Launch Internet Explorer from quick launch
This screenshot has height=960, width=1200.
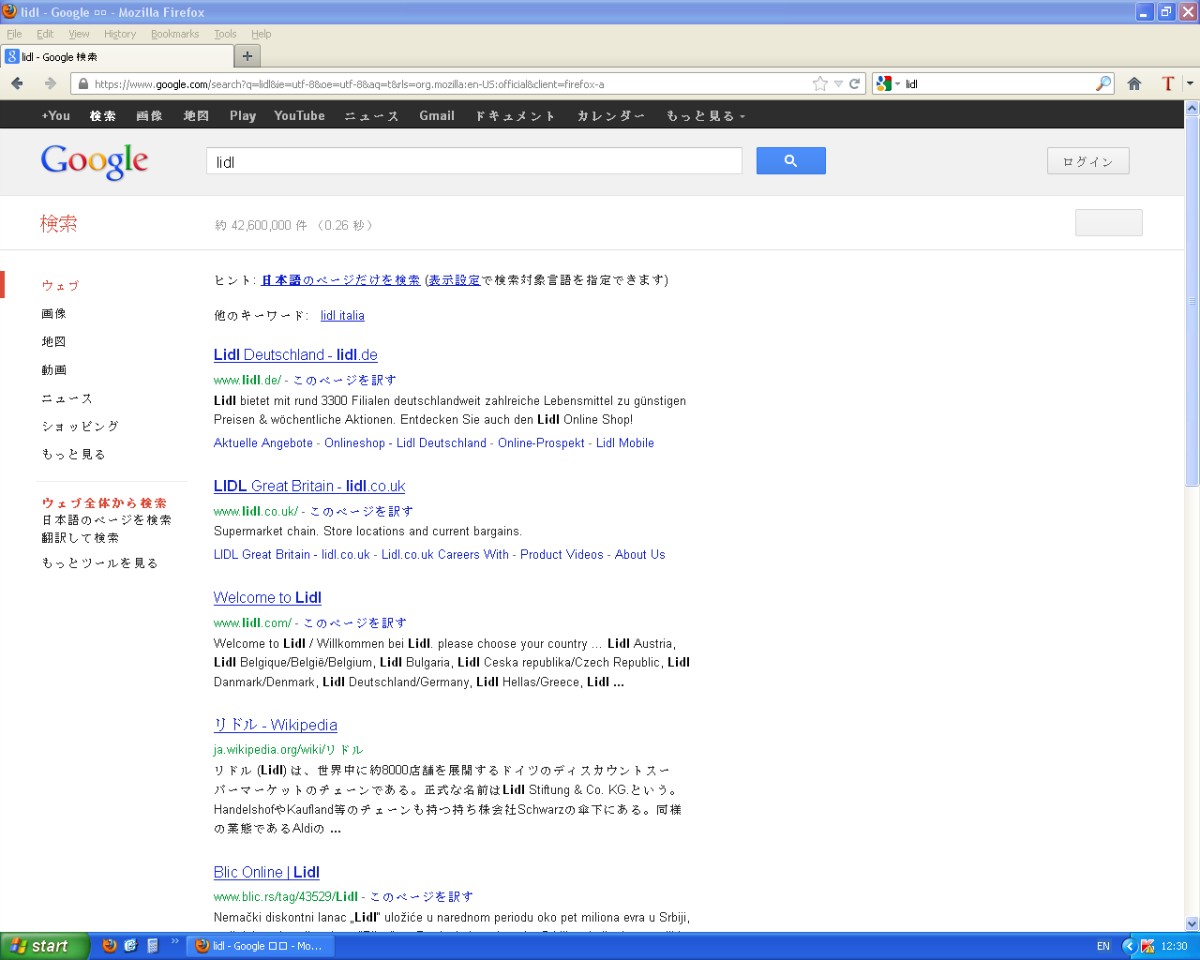131,945
